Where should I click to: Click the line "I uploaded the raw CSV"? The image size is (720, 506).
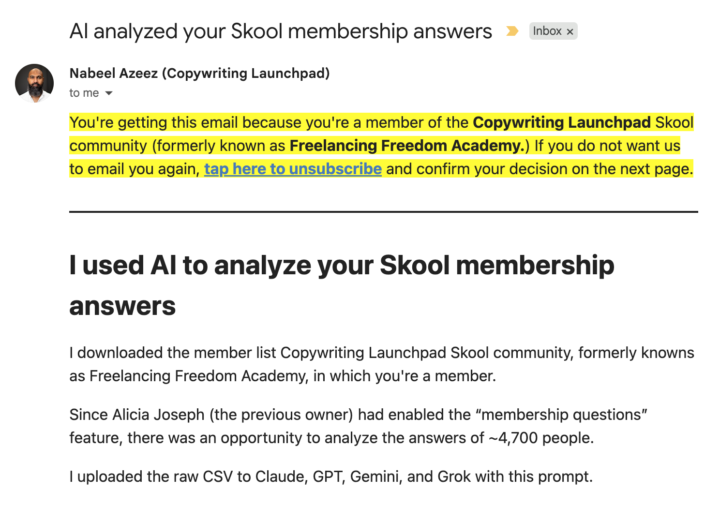(330, 476)
